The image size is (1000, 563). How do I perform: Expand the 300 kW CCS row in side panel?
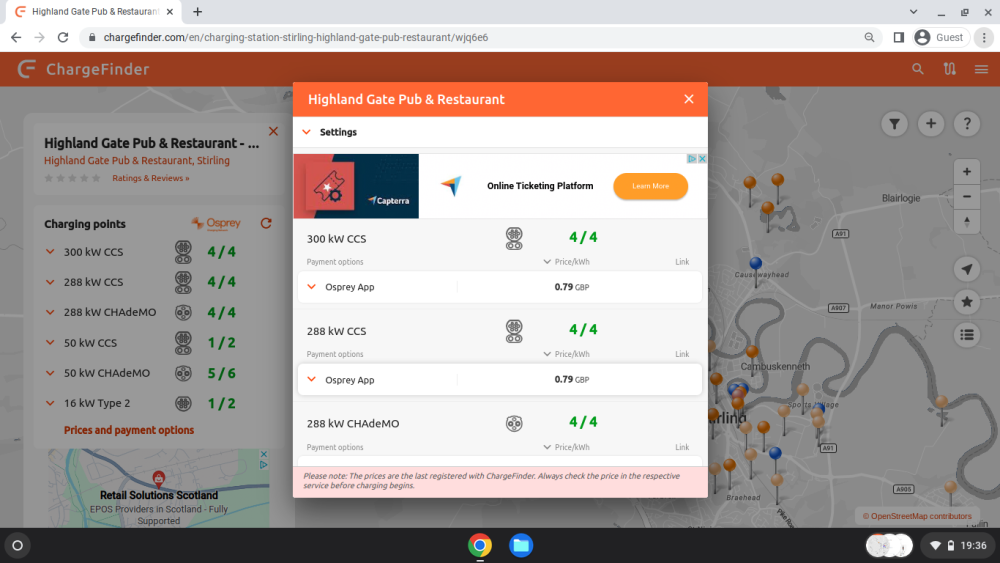point(50,252)
